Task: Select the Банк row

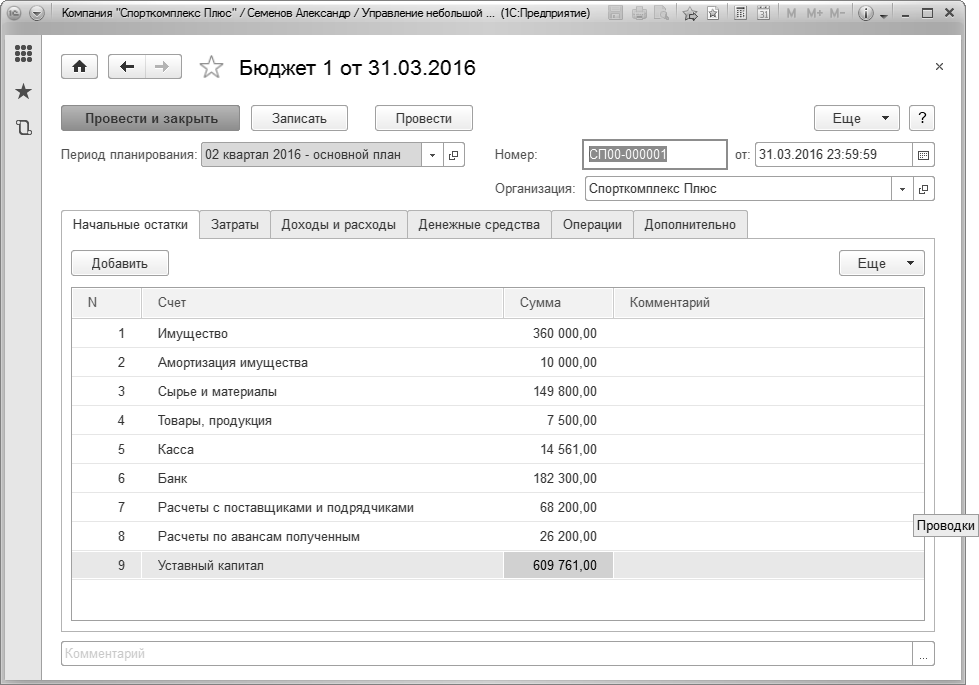Action: click(498, 478)
